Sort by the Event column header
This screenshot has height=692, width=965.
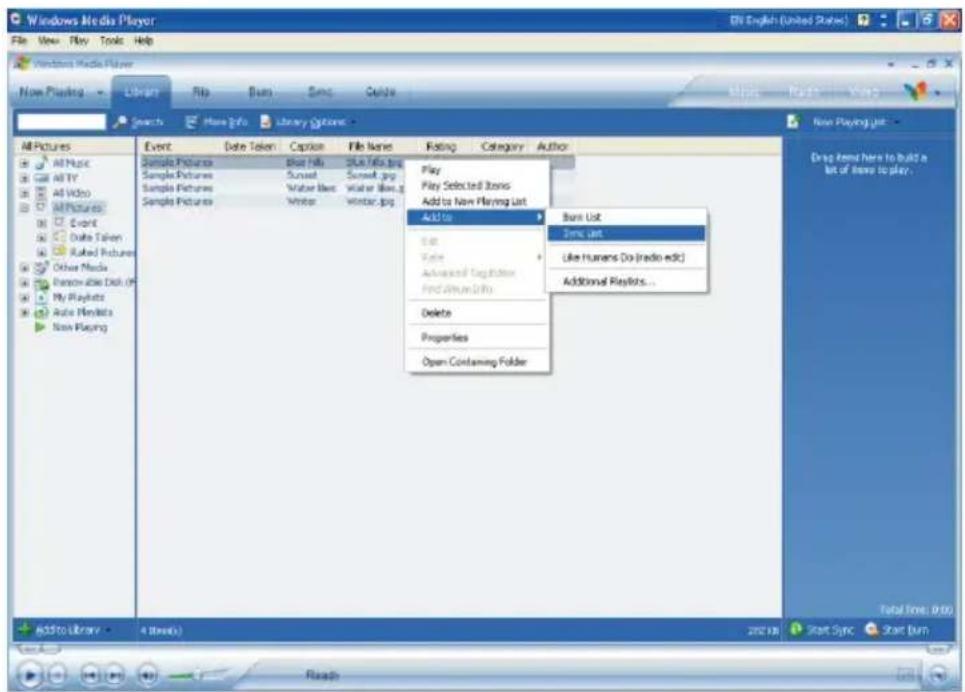coord(178,147)
